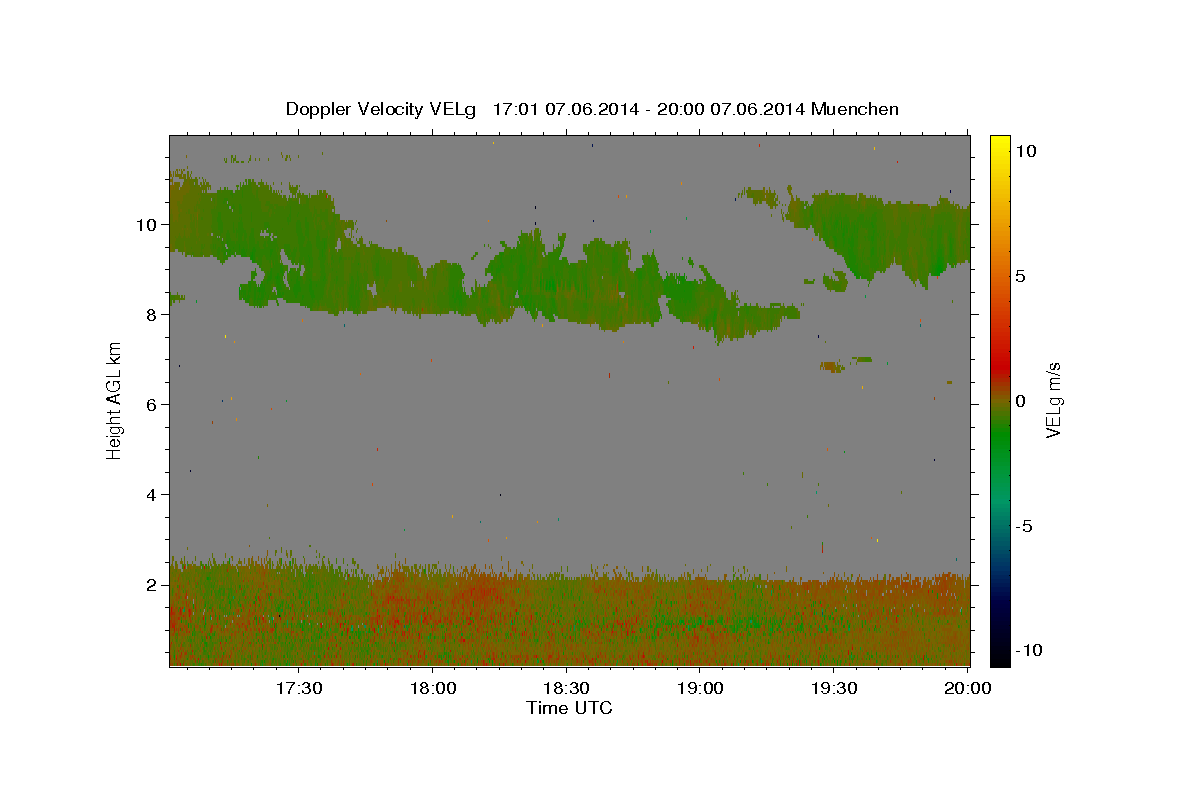Click the '18:30' time tick label
This screenshot has height=800, width=1200.
567,688
